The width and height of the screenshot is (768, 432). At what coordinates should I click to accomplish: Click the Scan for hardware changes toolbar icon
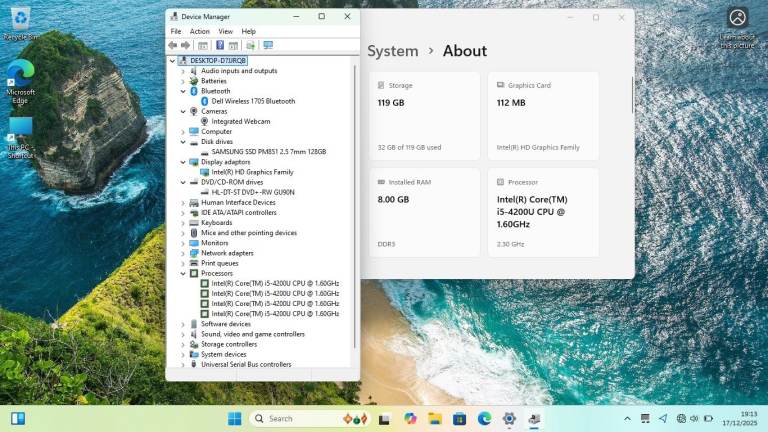click(x=267, y=45)
